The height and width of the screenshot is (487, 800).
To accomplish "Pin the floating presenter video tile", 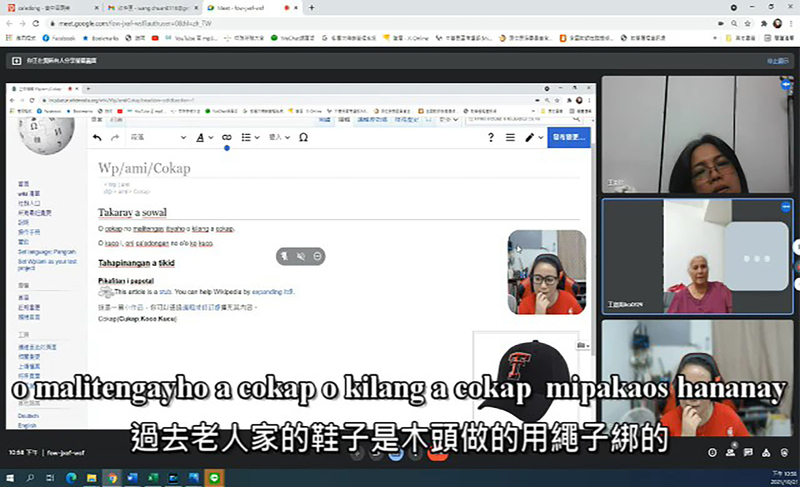I will coord(284,256).
